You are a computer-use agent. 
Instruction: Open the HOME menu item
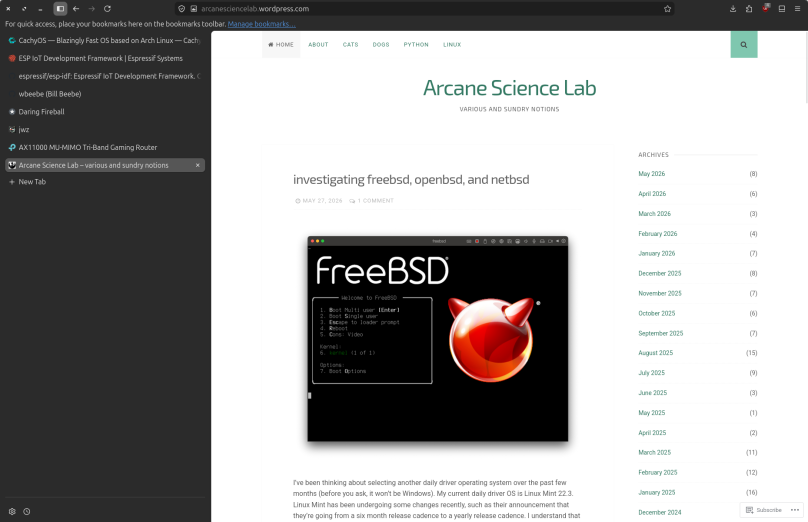[281, 45]
